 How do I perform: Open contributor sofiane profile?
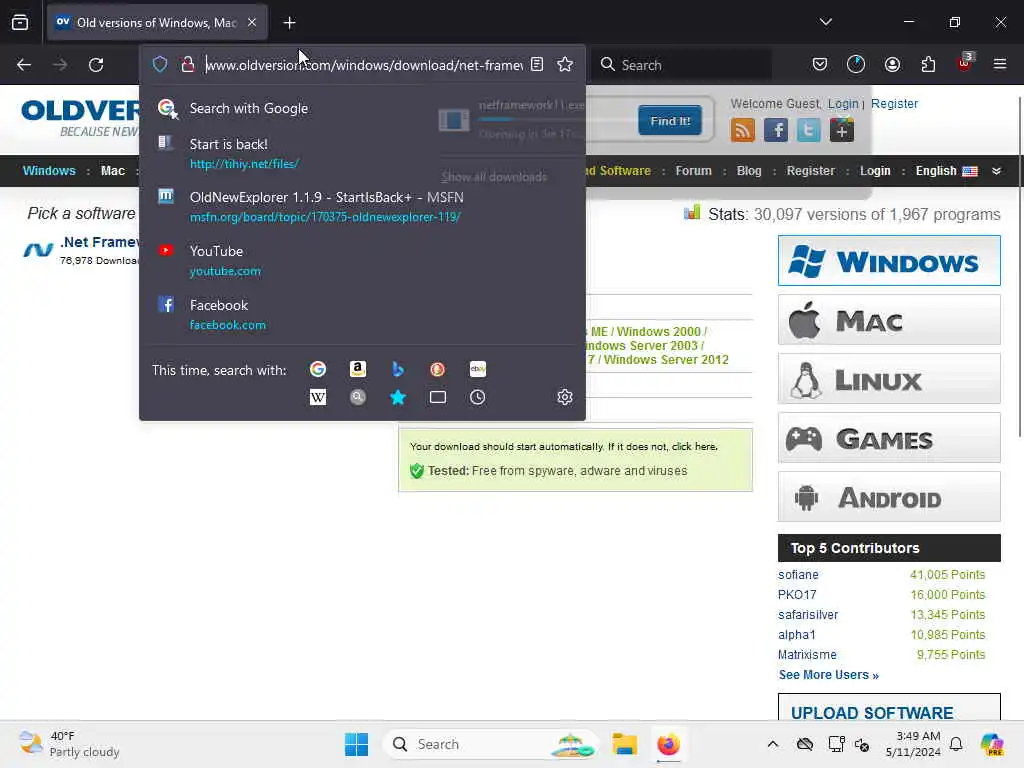coord(798,575)
